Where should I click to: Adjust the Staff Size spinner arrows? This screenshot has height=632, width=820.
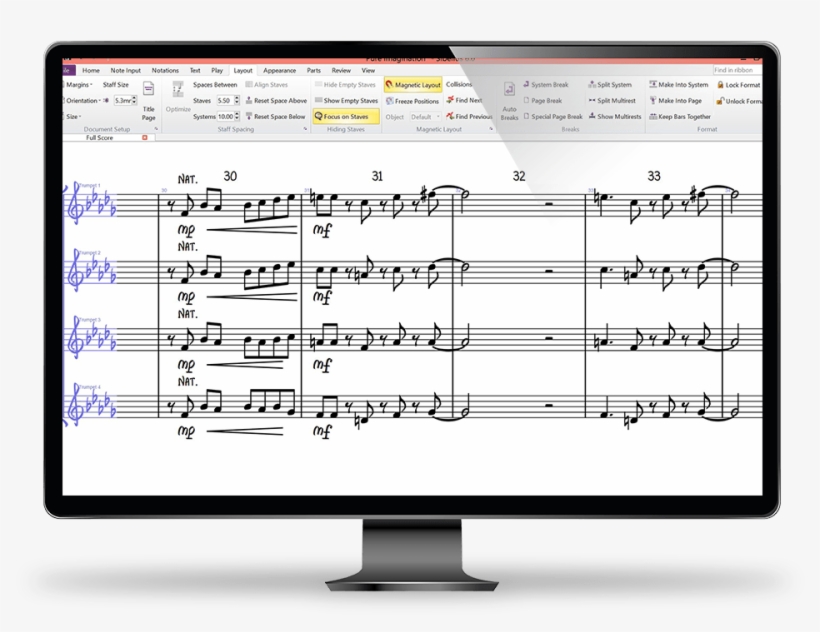pyautogui.click(x=134, y=100)
